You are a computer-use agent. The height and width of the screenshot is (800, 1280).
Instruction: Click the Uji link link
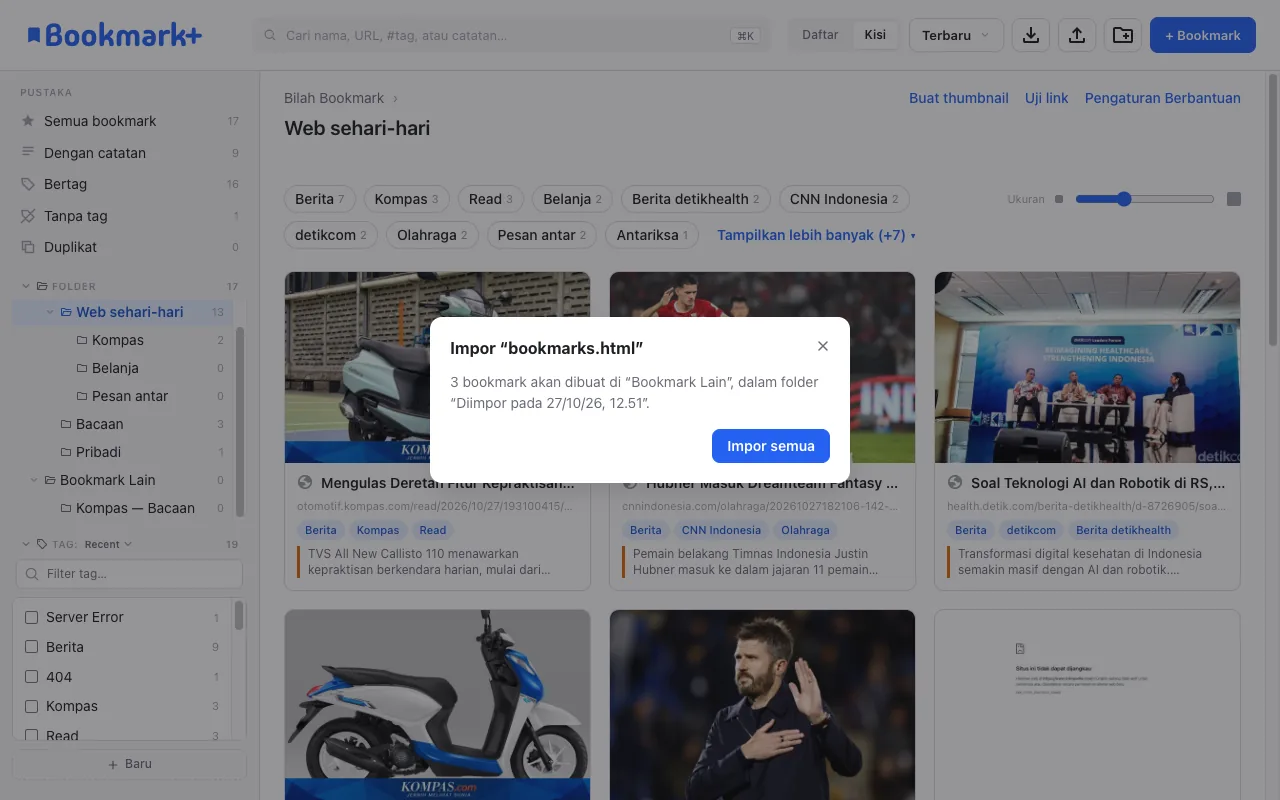[1047, 98]
